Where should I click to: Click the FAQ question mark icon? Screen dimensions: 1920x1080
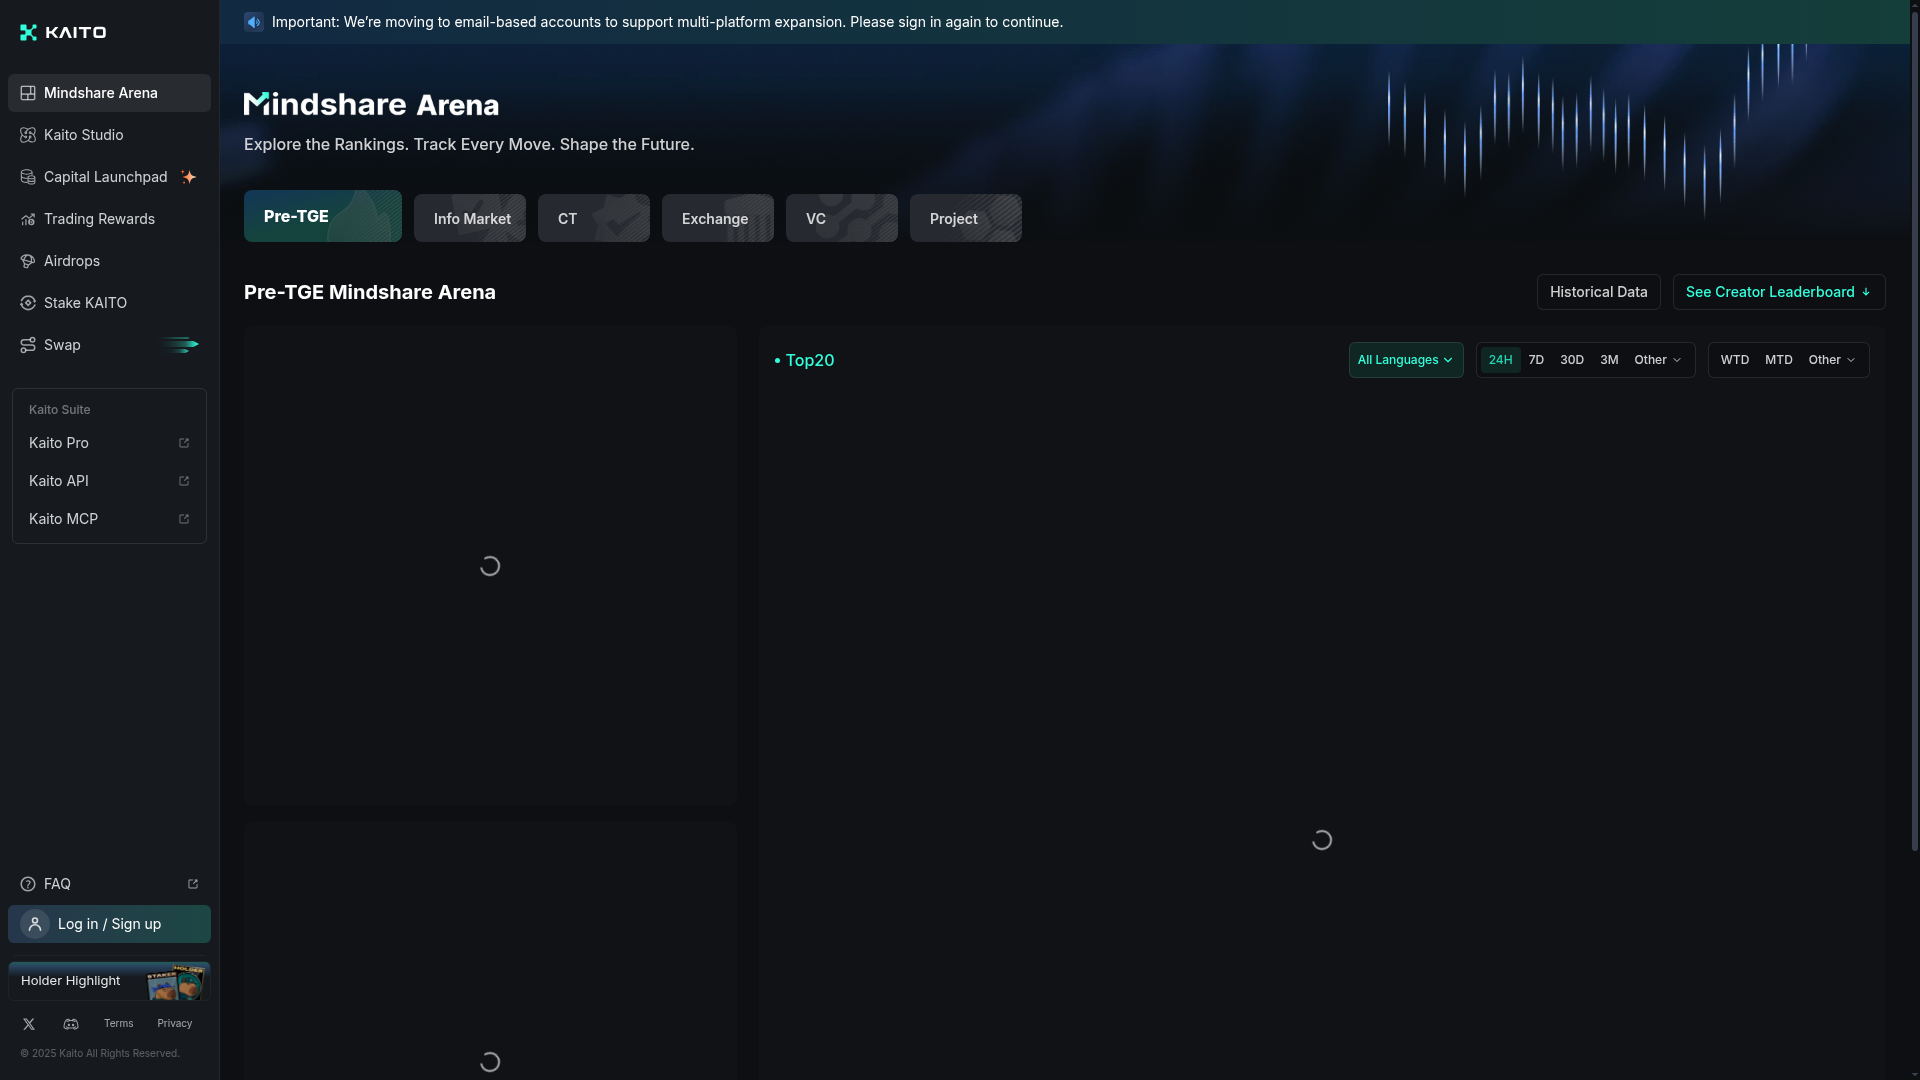[x=28, y=884]
